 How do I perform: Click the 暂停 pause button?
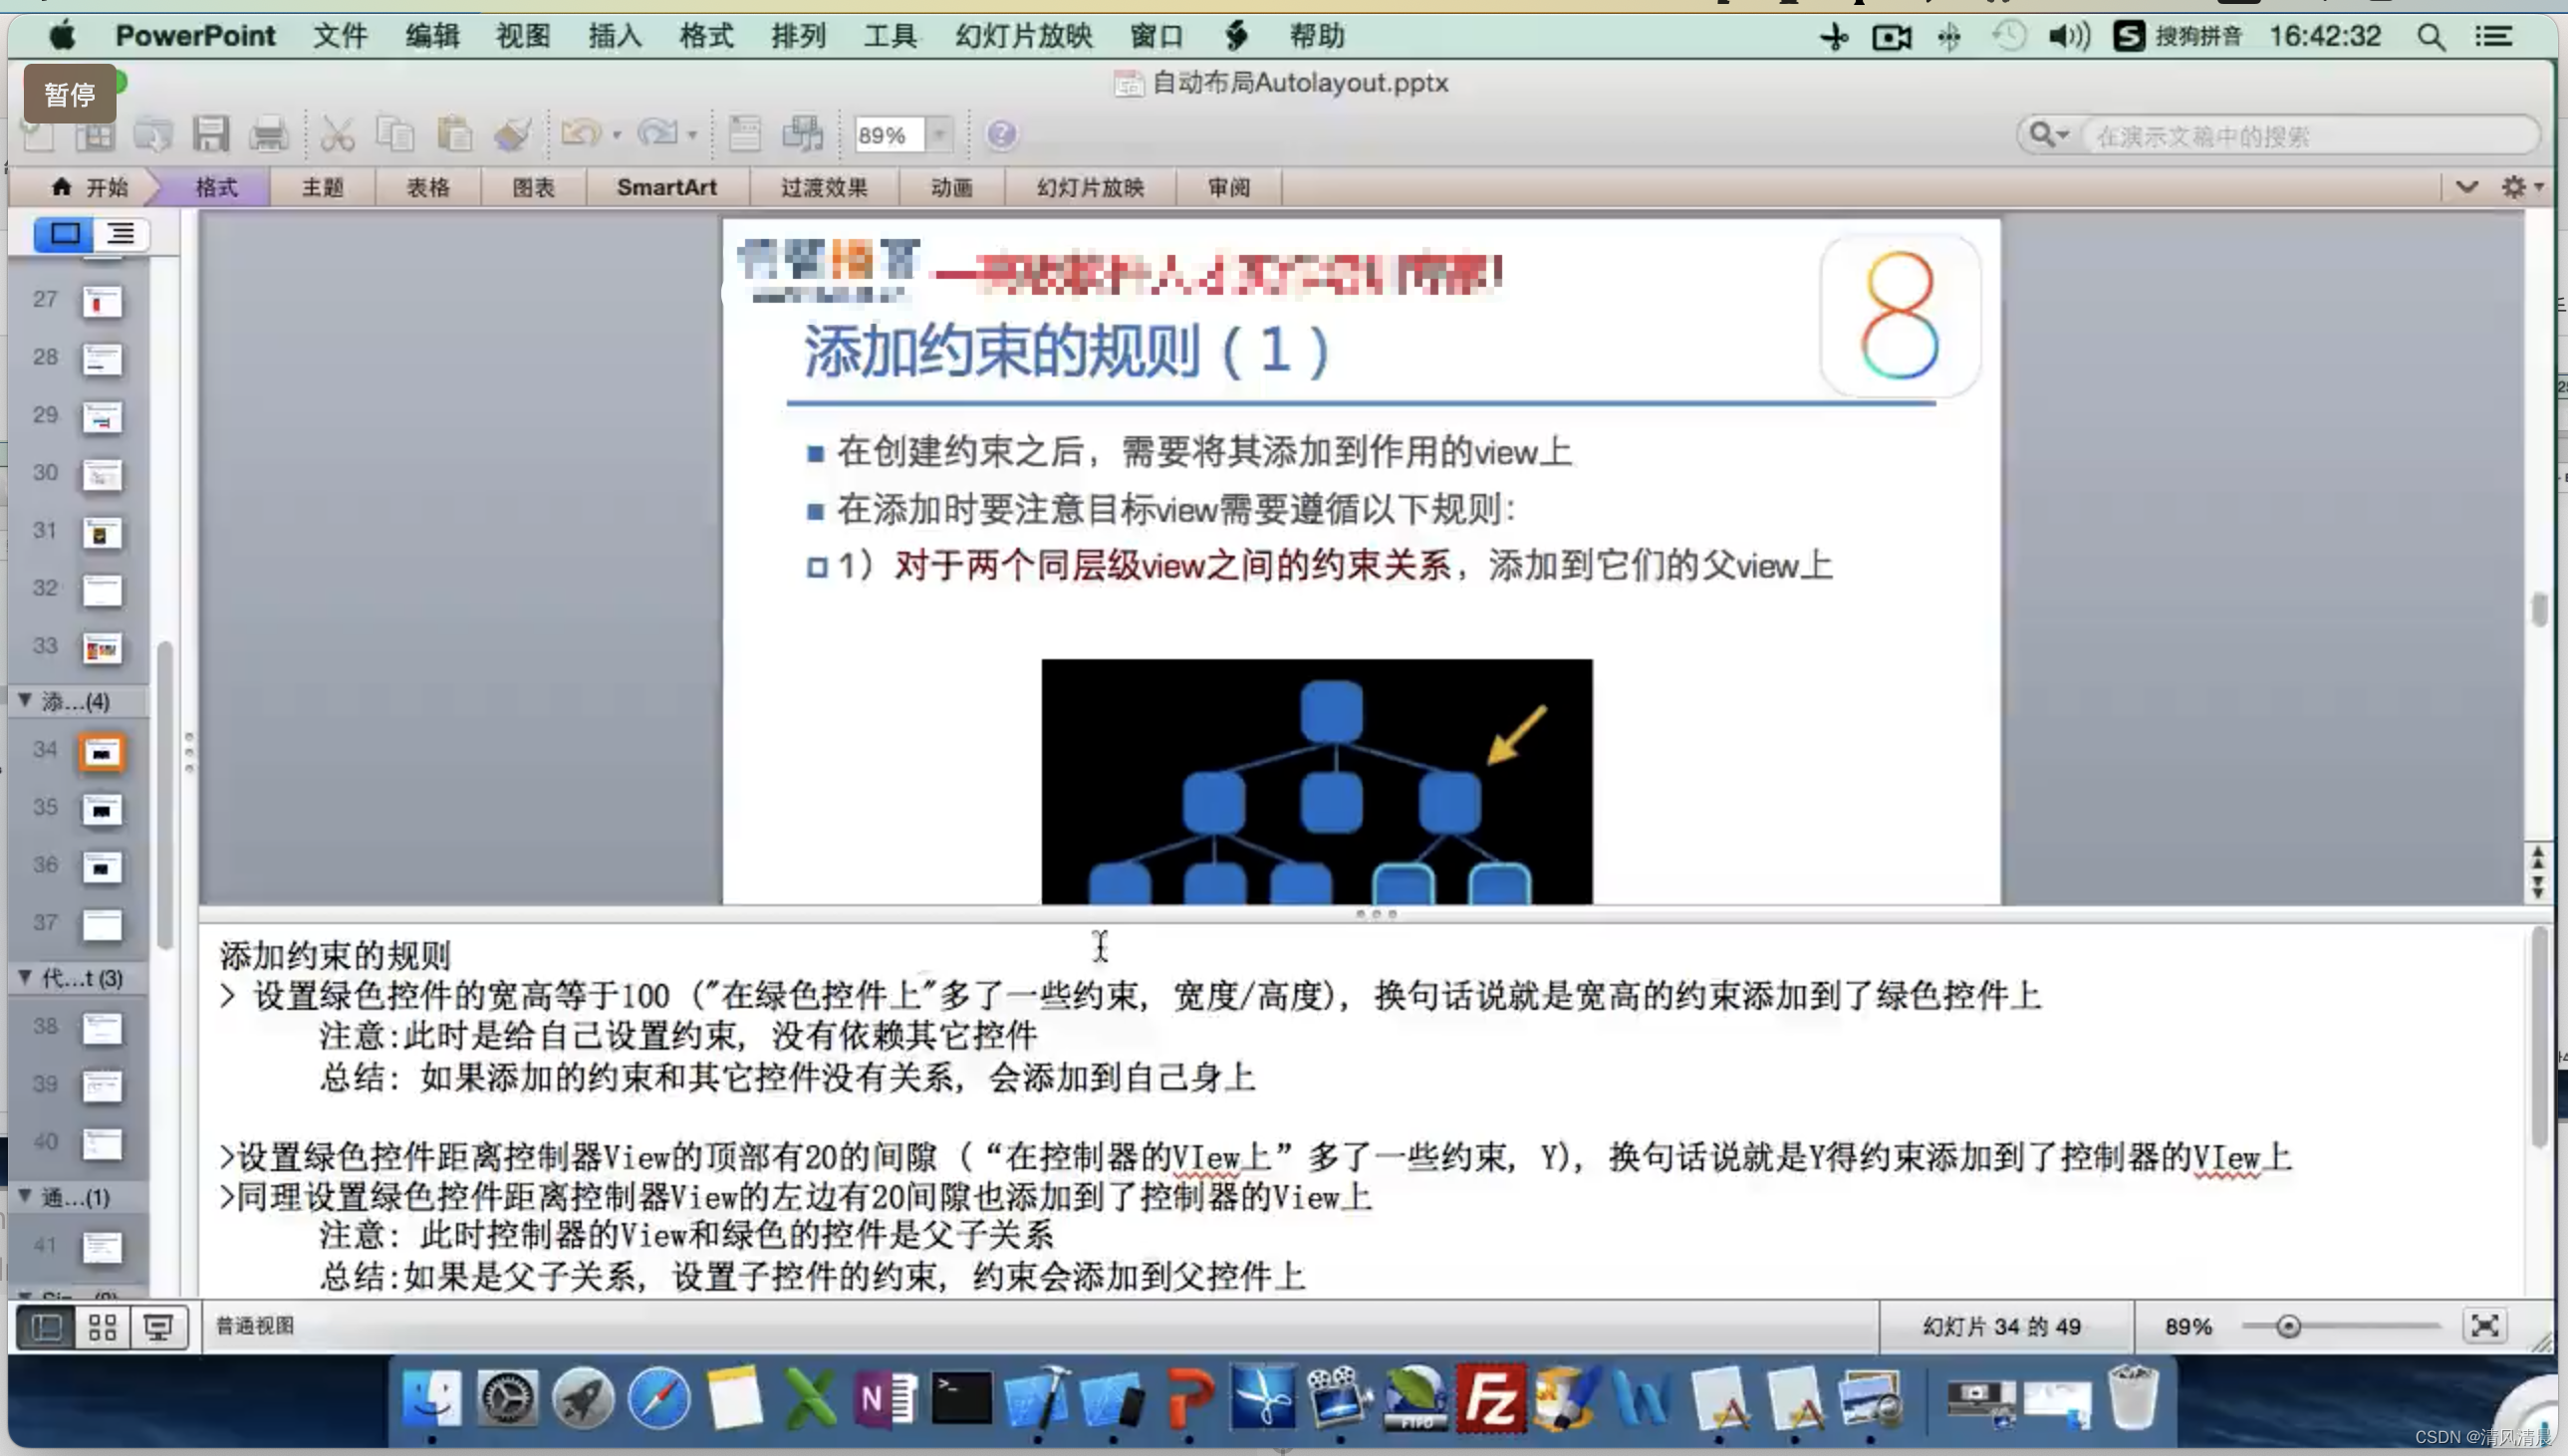tap(69, 94)
